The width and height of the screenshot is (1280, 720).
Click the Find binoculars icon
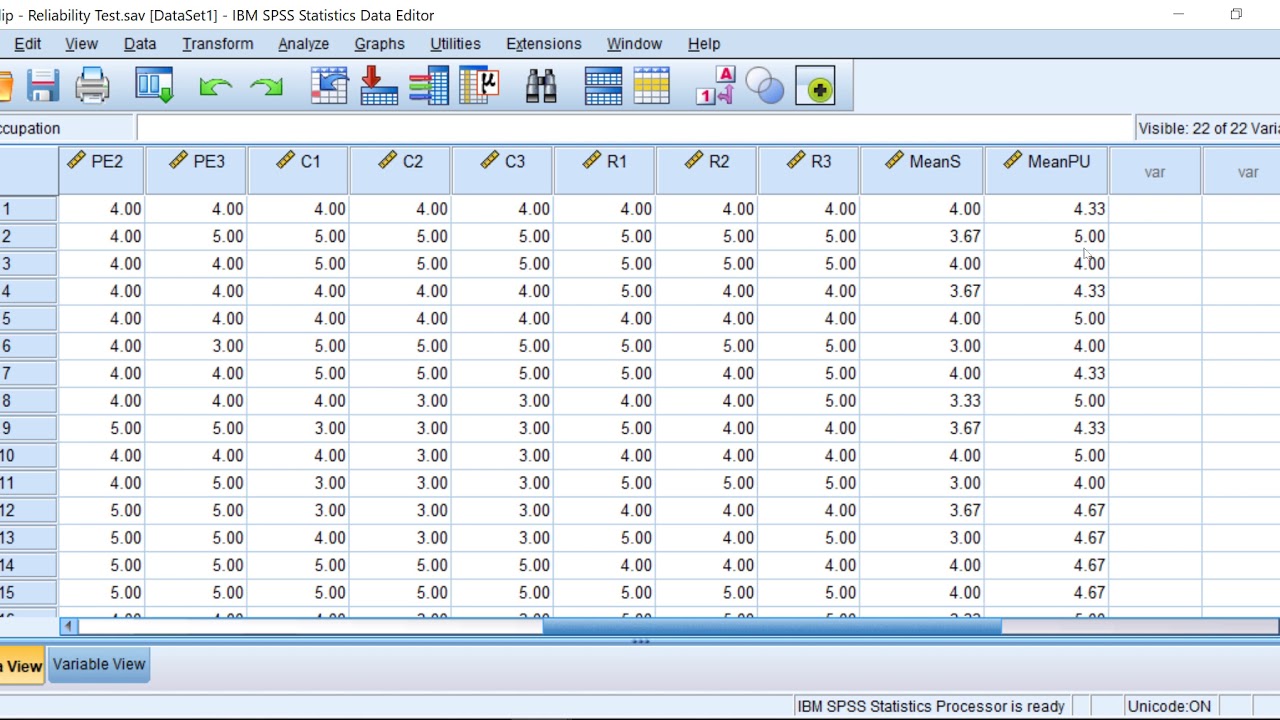(541, 86)
